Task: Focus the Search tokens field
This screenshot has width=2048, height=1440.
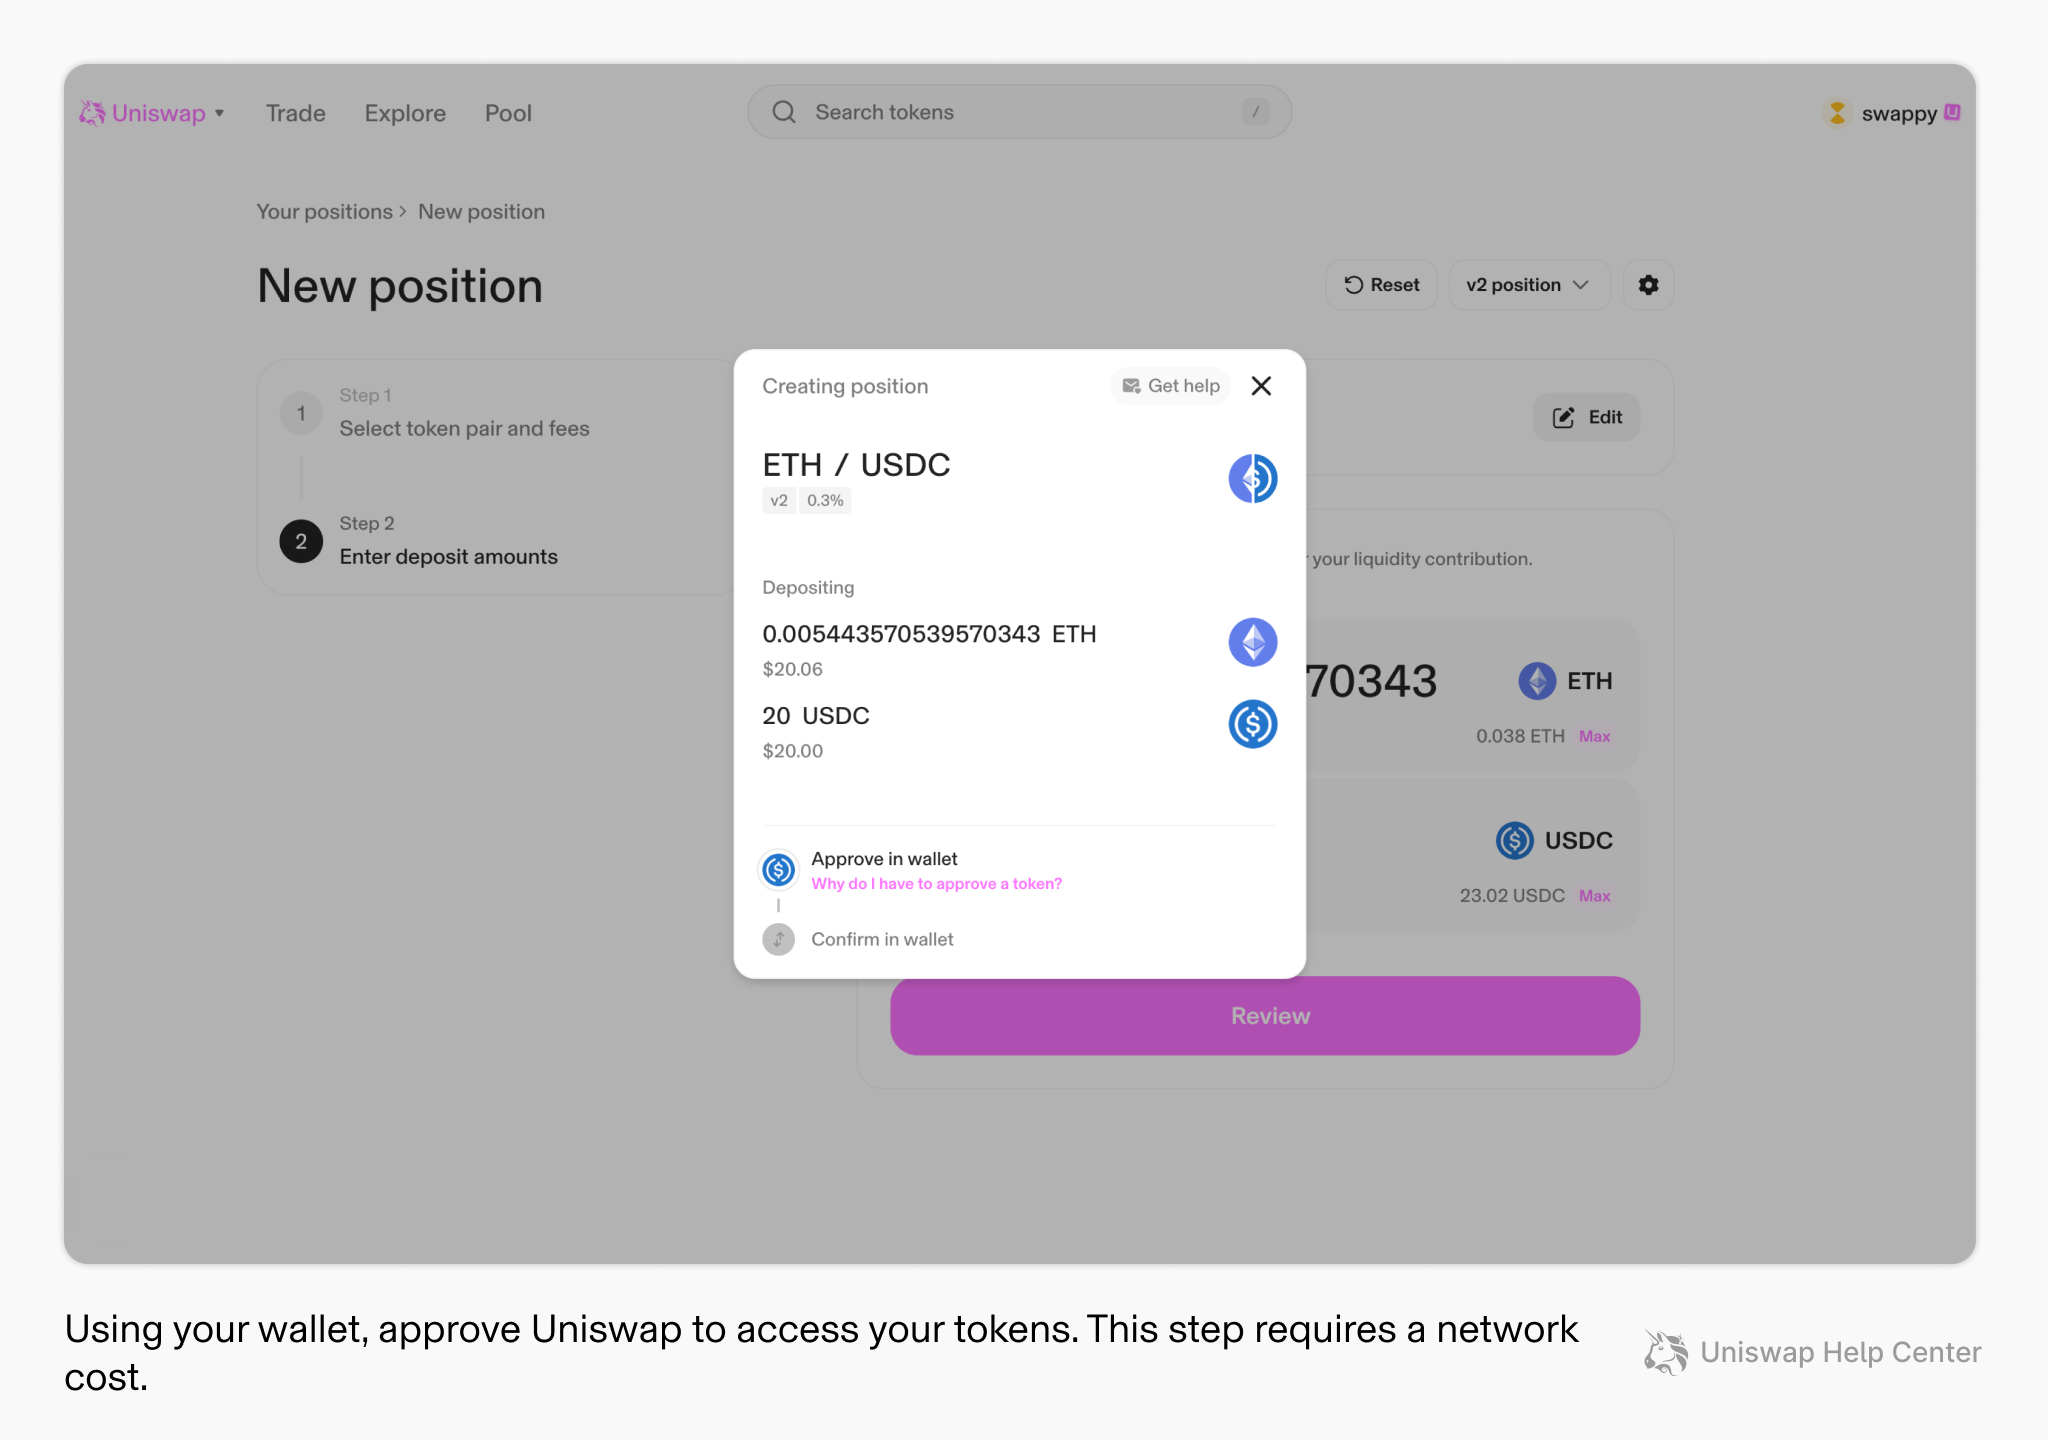Action: click(x=1020, y=112)
